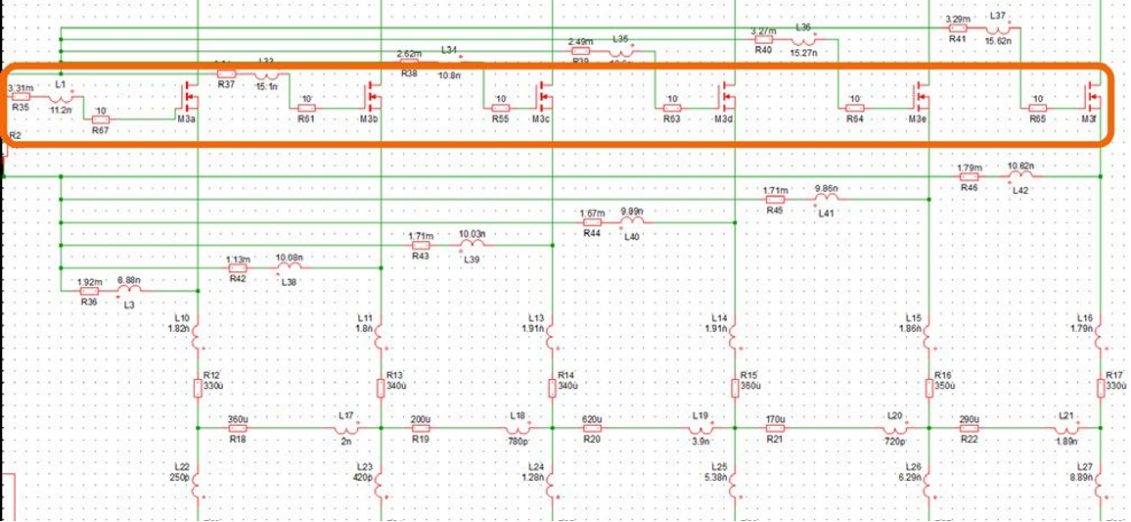Select resistor R21 symbol
The height and width of the screenshot is (522, 1131).
pyautogui.click(x=775, y=428)
